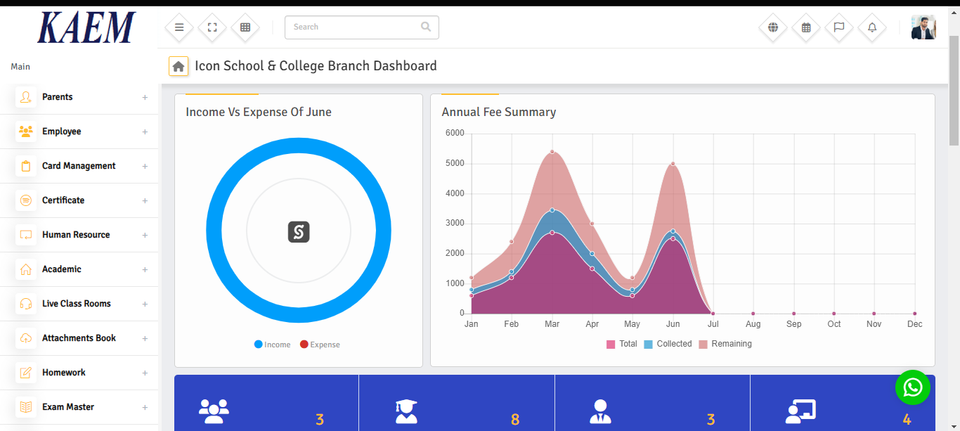Viewport: 960px width, 431px height.
Task: Click the green WhatsApp chat button
Action: pos(912,387)
